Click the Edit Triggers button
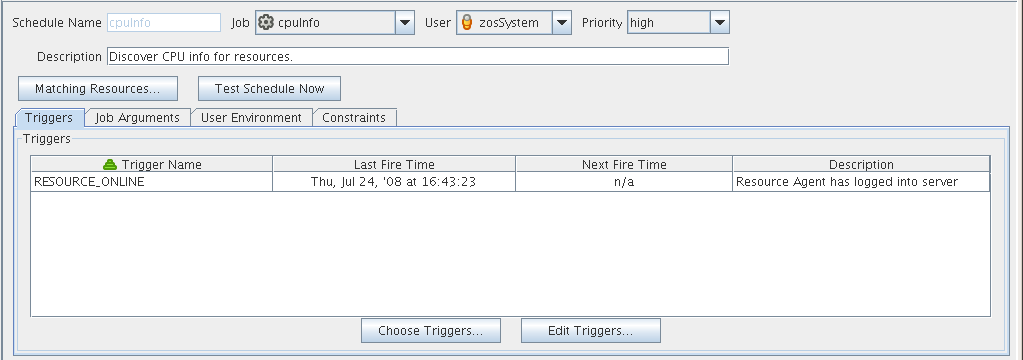 590,331
